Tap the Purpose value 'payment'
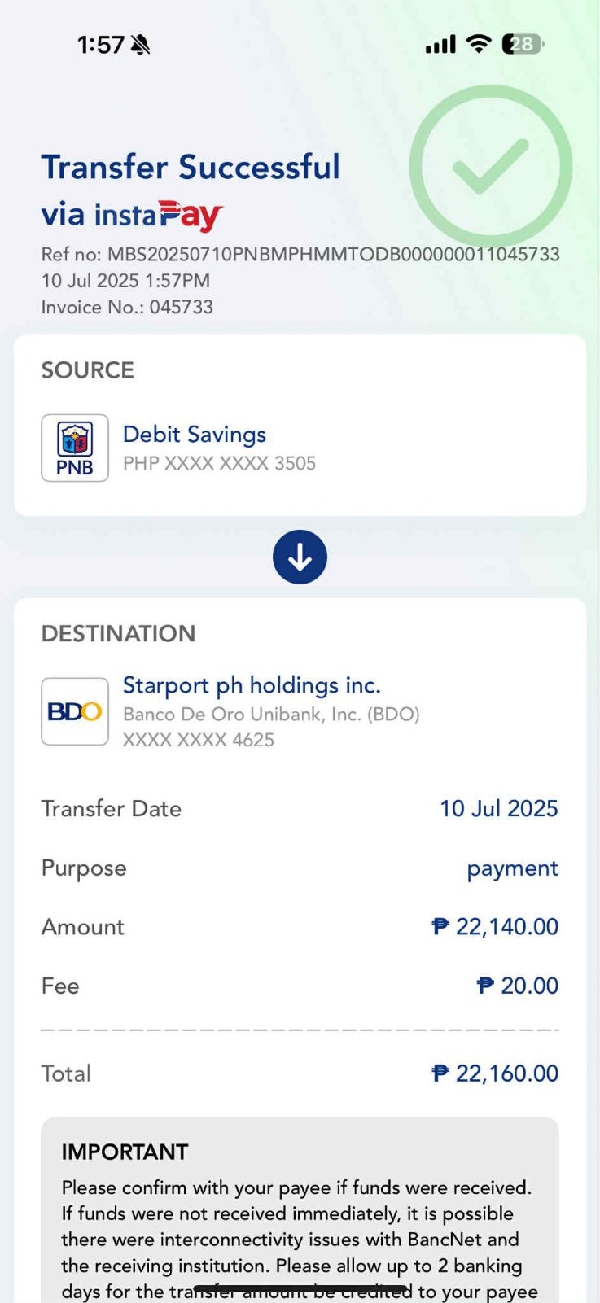Viewport: 600px width, 1303px height. click(512, 868)
